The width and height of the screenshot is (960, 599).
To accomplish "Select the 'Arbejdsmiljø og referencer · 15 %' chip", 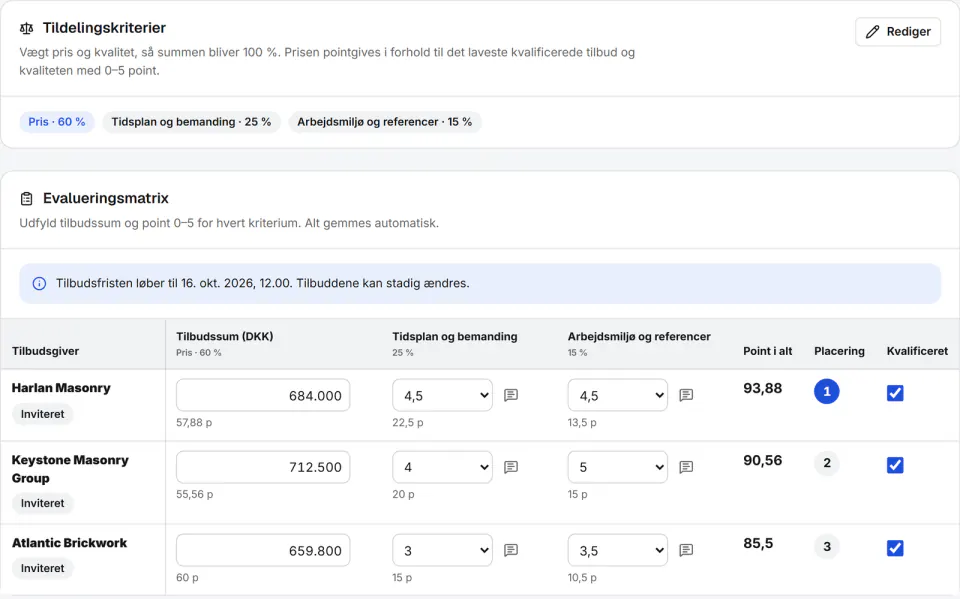I will (384, 122).
